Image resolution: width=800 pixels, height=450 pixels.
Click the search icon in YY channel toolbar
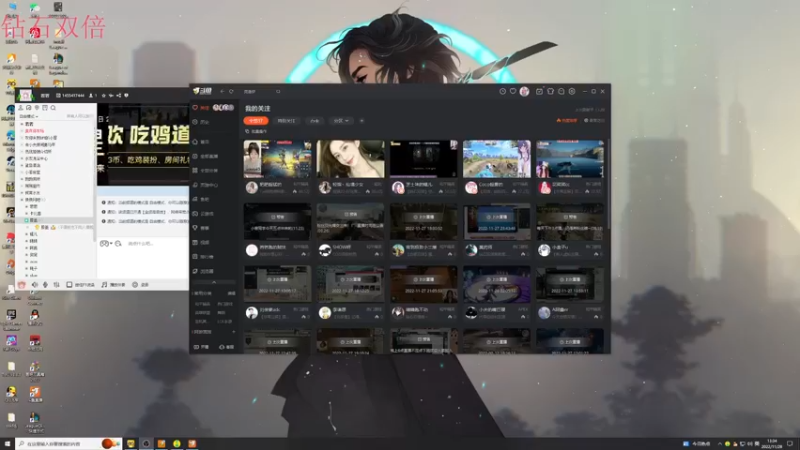pyautogui.click(x=53, y=108)
